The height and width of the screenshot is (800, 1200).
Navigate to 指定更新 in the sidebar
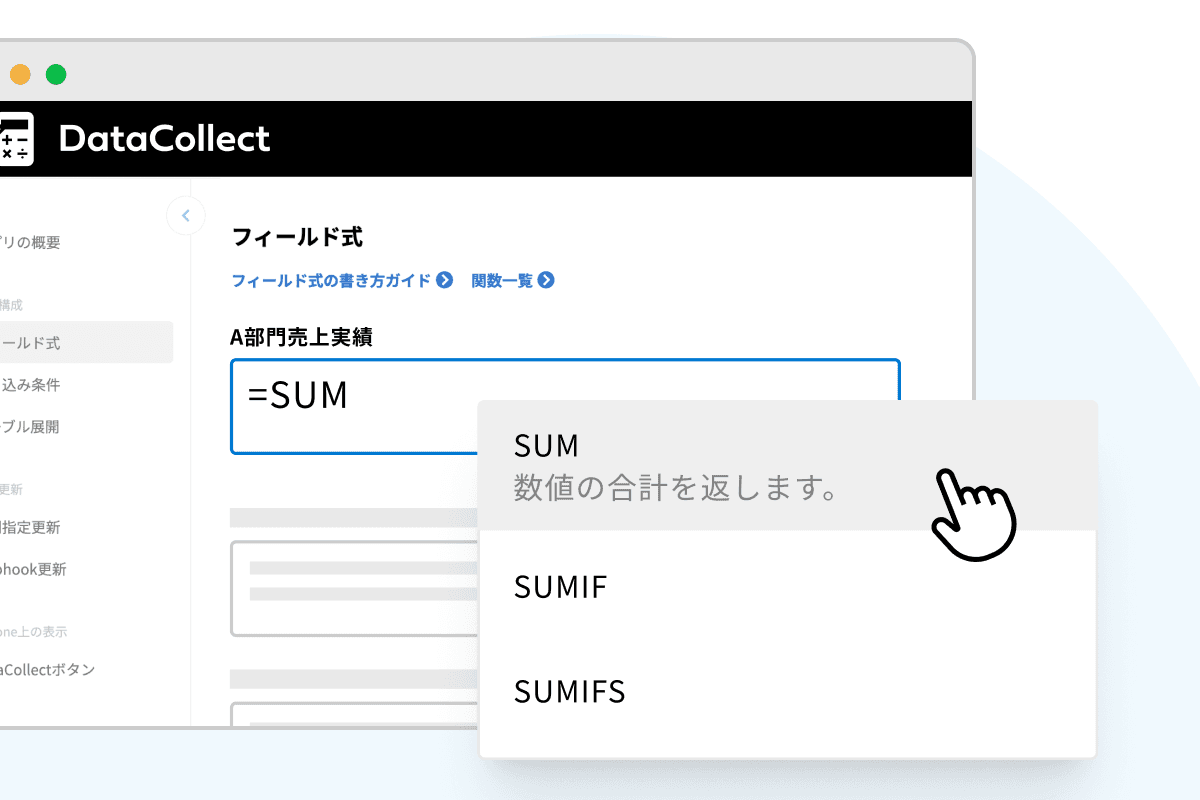point(32,527)
